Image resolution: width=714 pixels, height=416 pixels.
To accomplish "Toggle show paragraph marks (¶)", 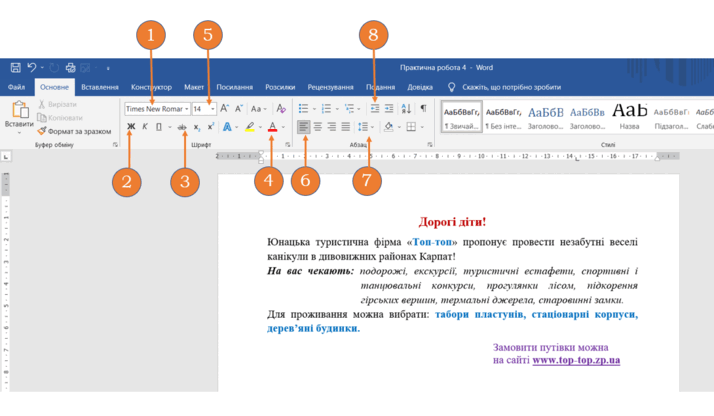I will (x=423, y=109).
